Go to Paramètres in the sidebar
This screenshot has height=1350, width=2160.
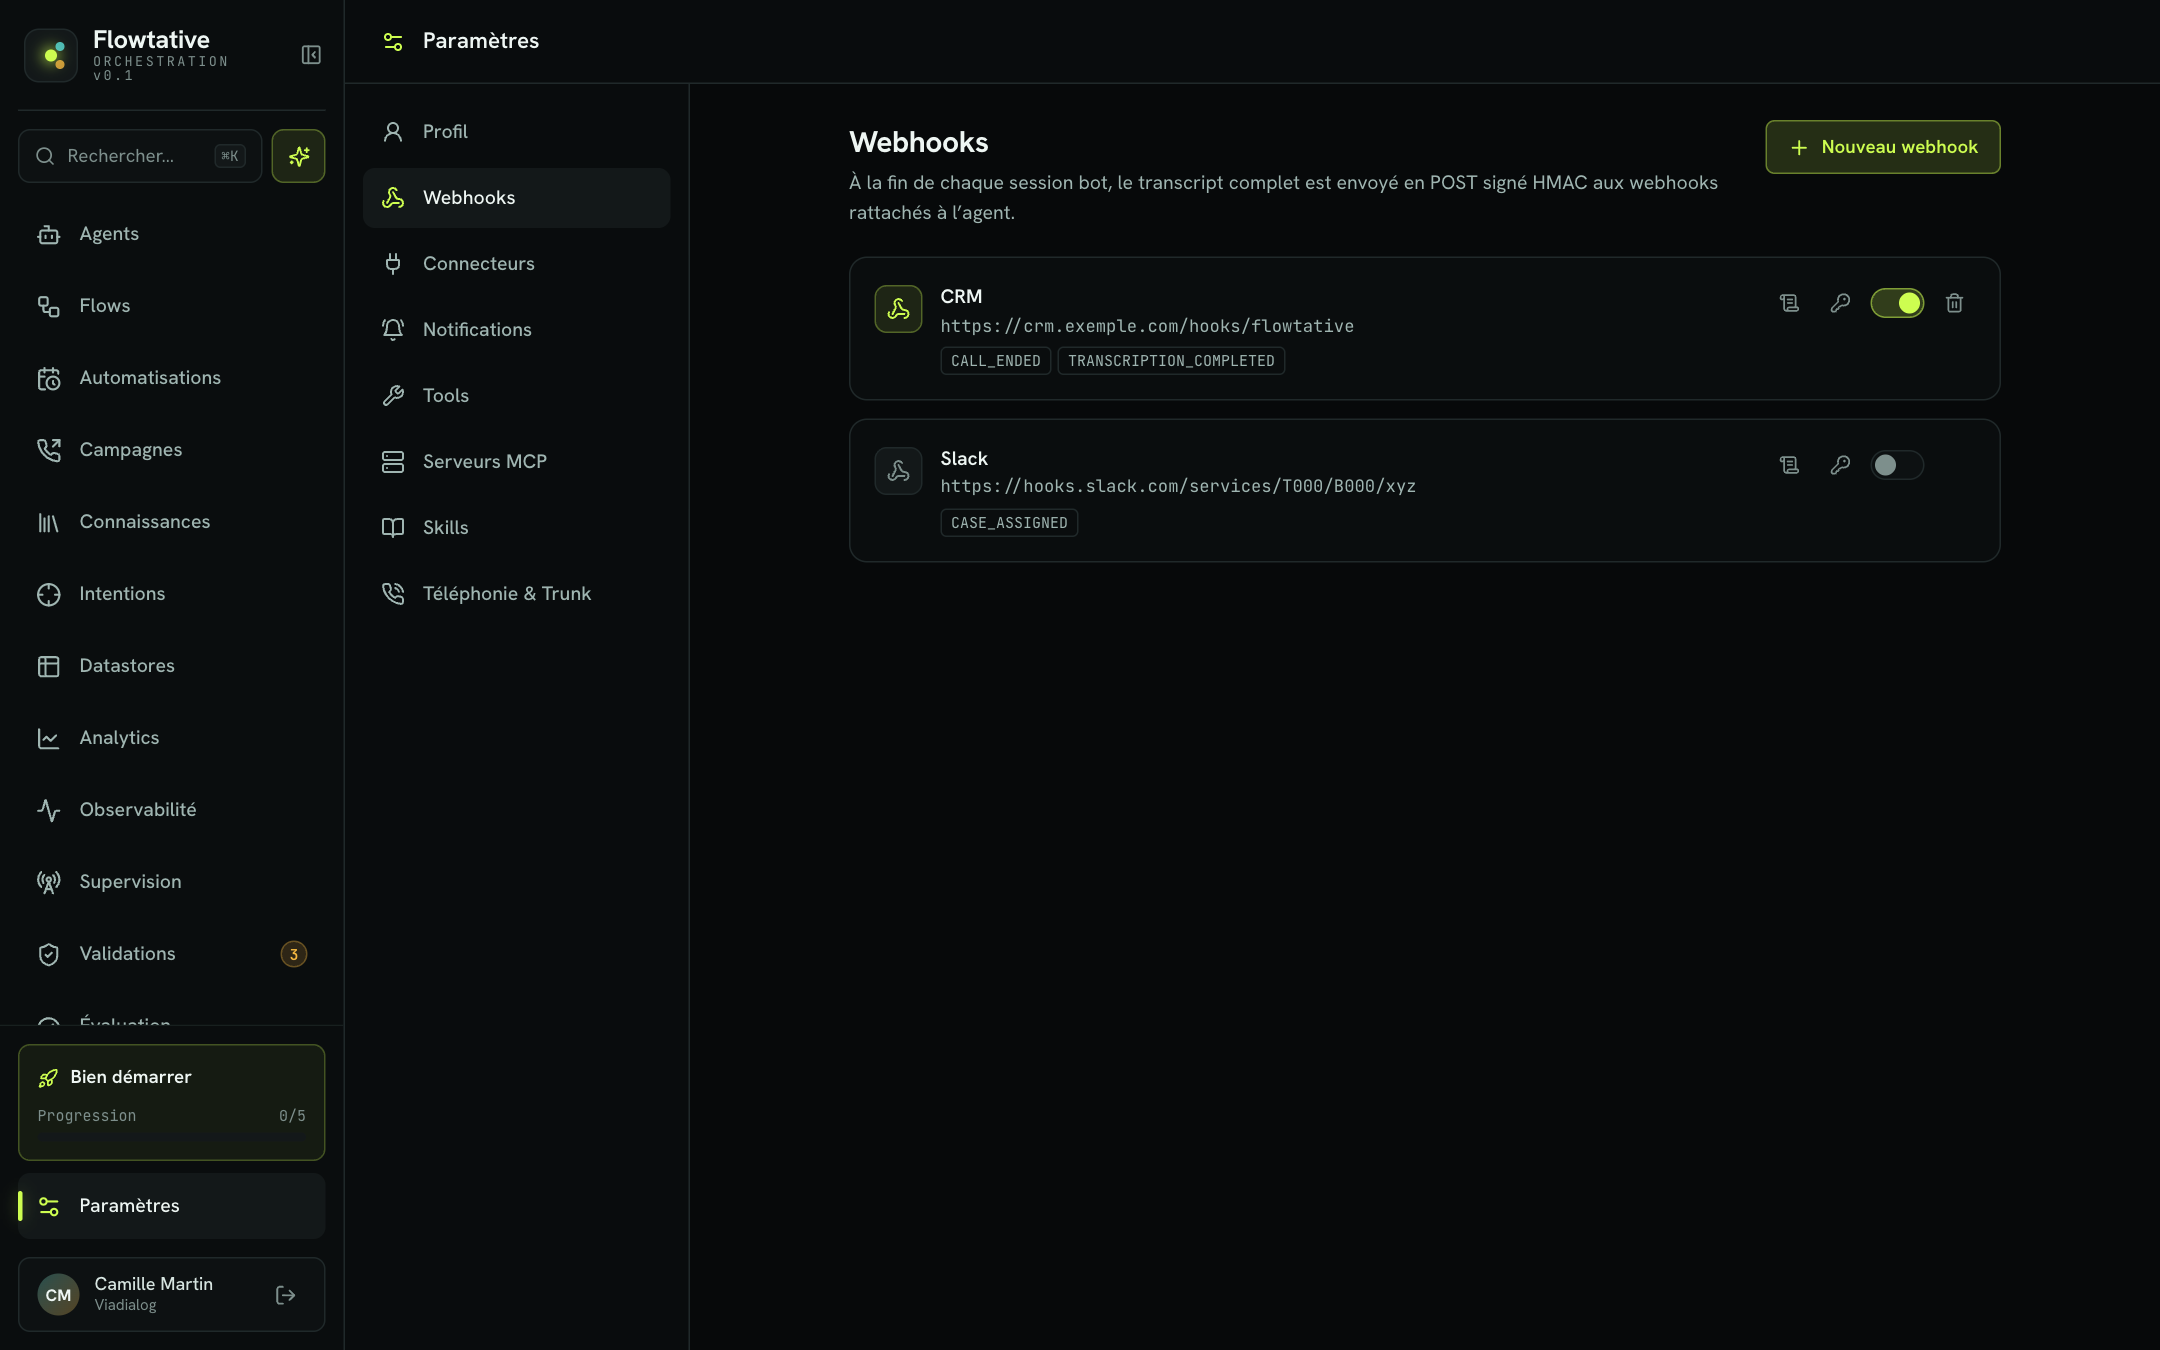(171, 1206)
